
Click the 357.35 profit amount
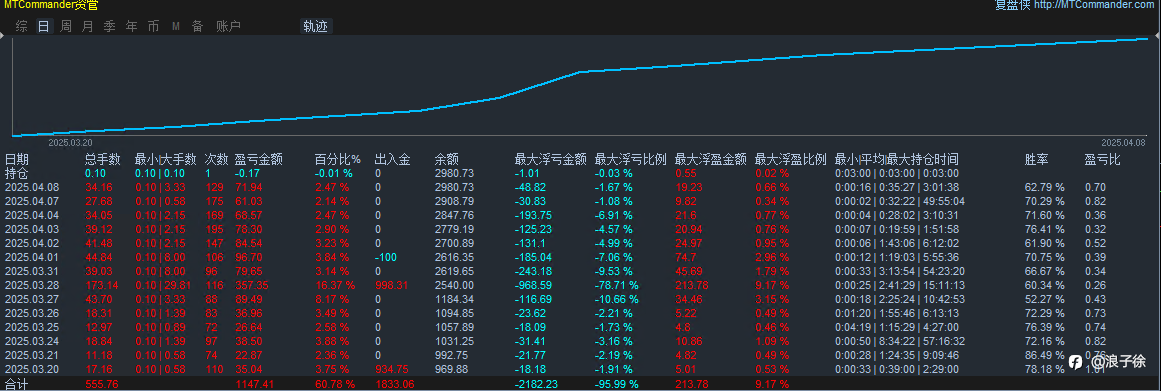252,284
